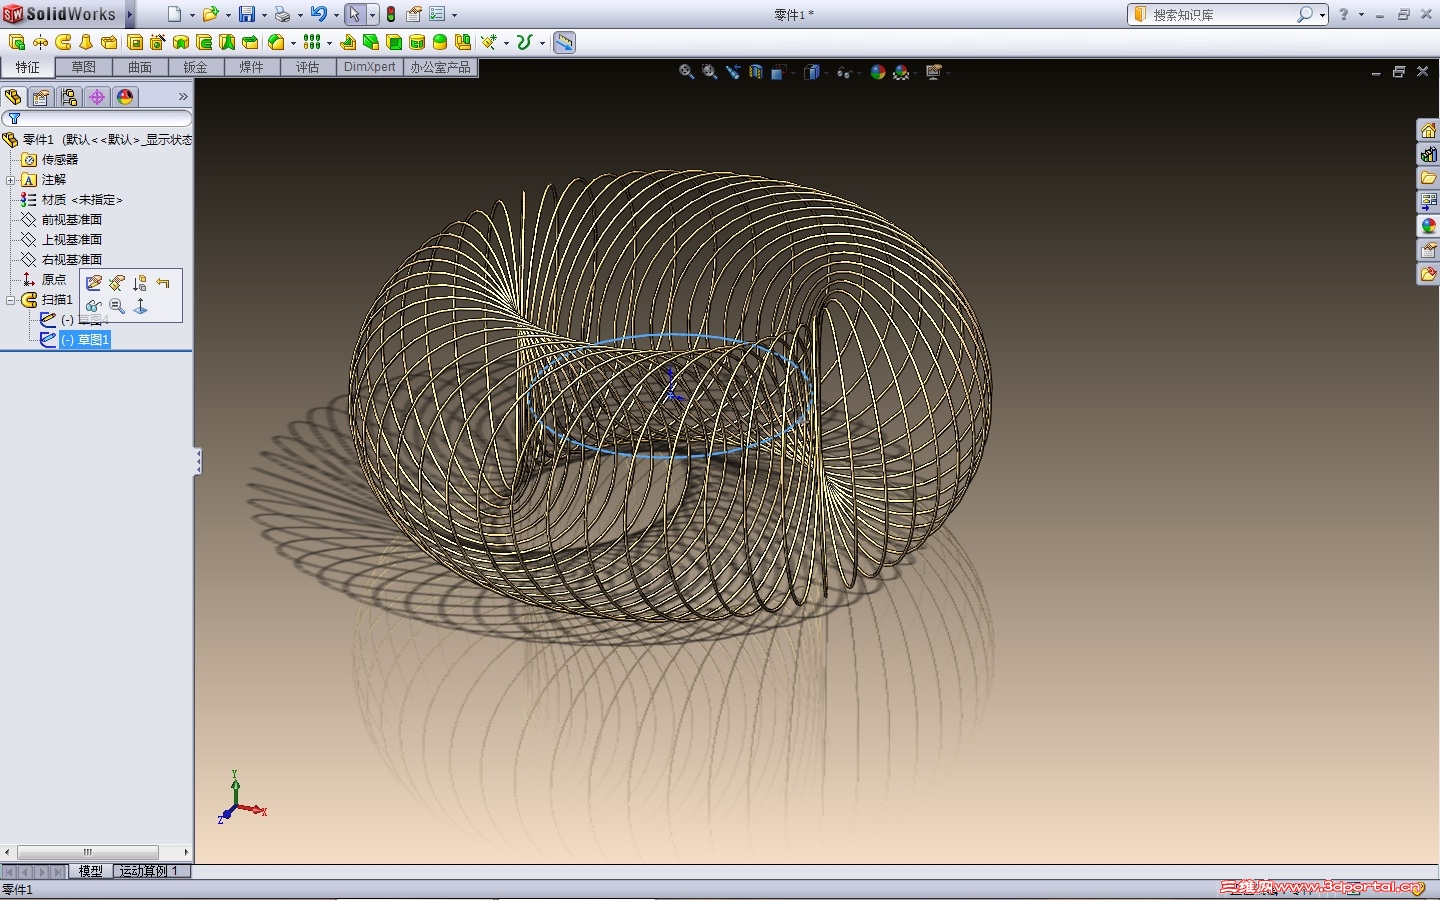
Task: Expand the manager panel tabs chevron
Action: [183, 97]
